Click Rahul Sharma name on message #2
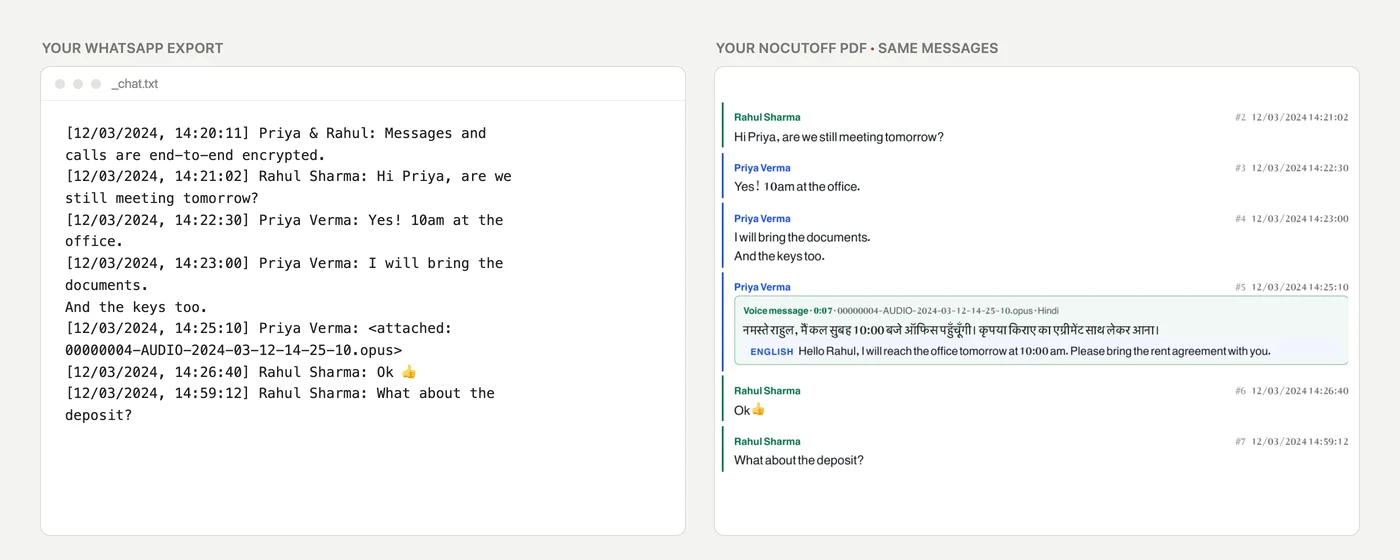This screenshot has height=560, width=1400. click(x=767, y=117)
